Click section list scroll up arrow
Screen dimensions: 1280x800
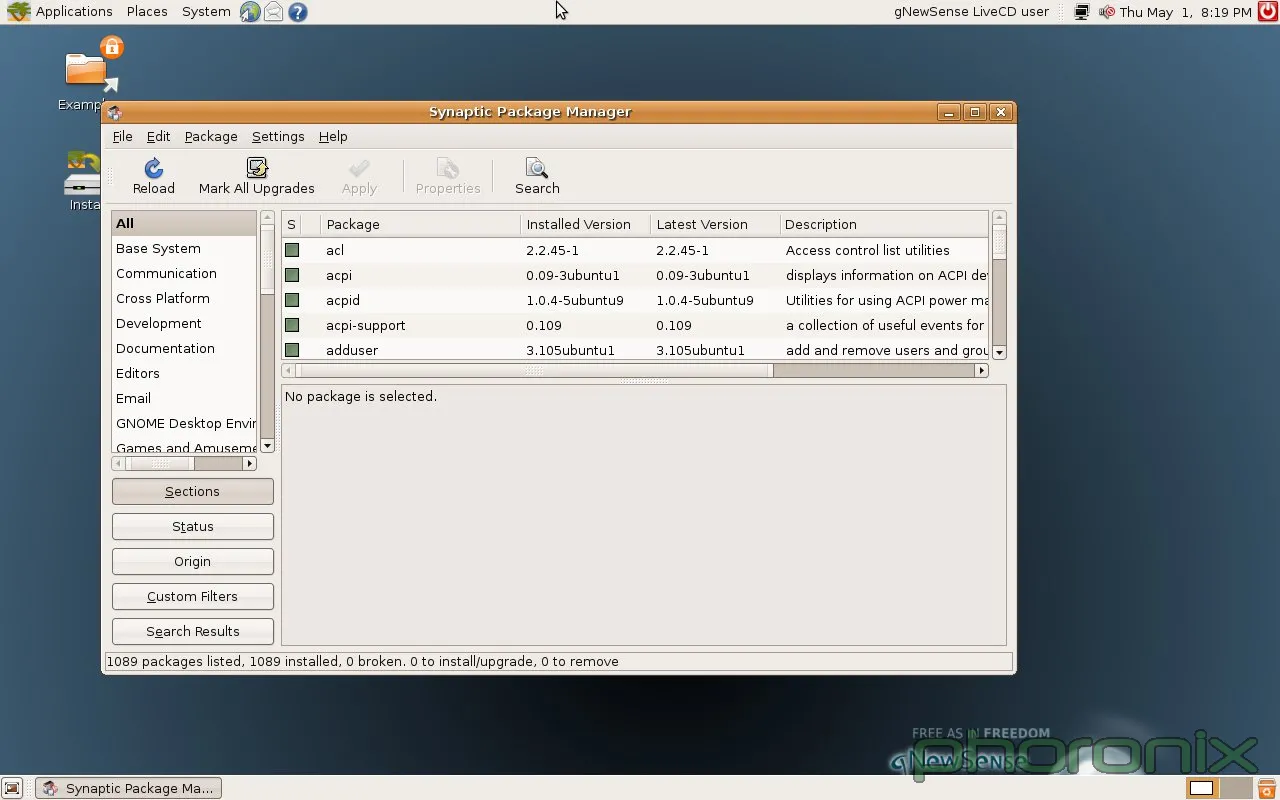click(267, 217)
